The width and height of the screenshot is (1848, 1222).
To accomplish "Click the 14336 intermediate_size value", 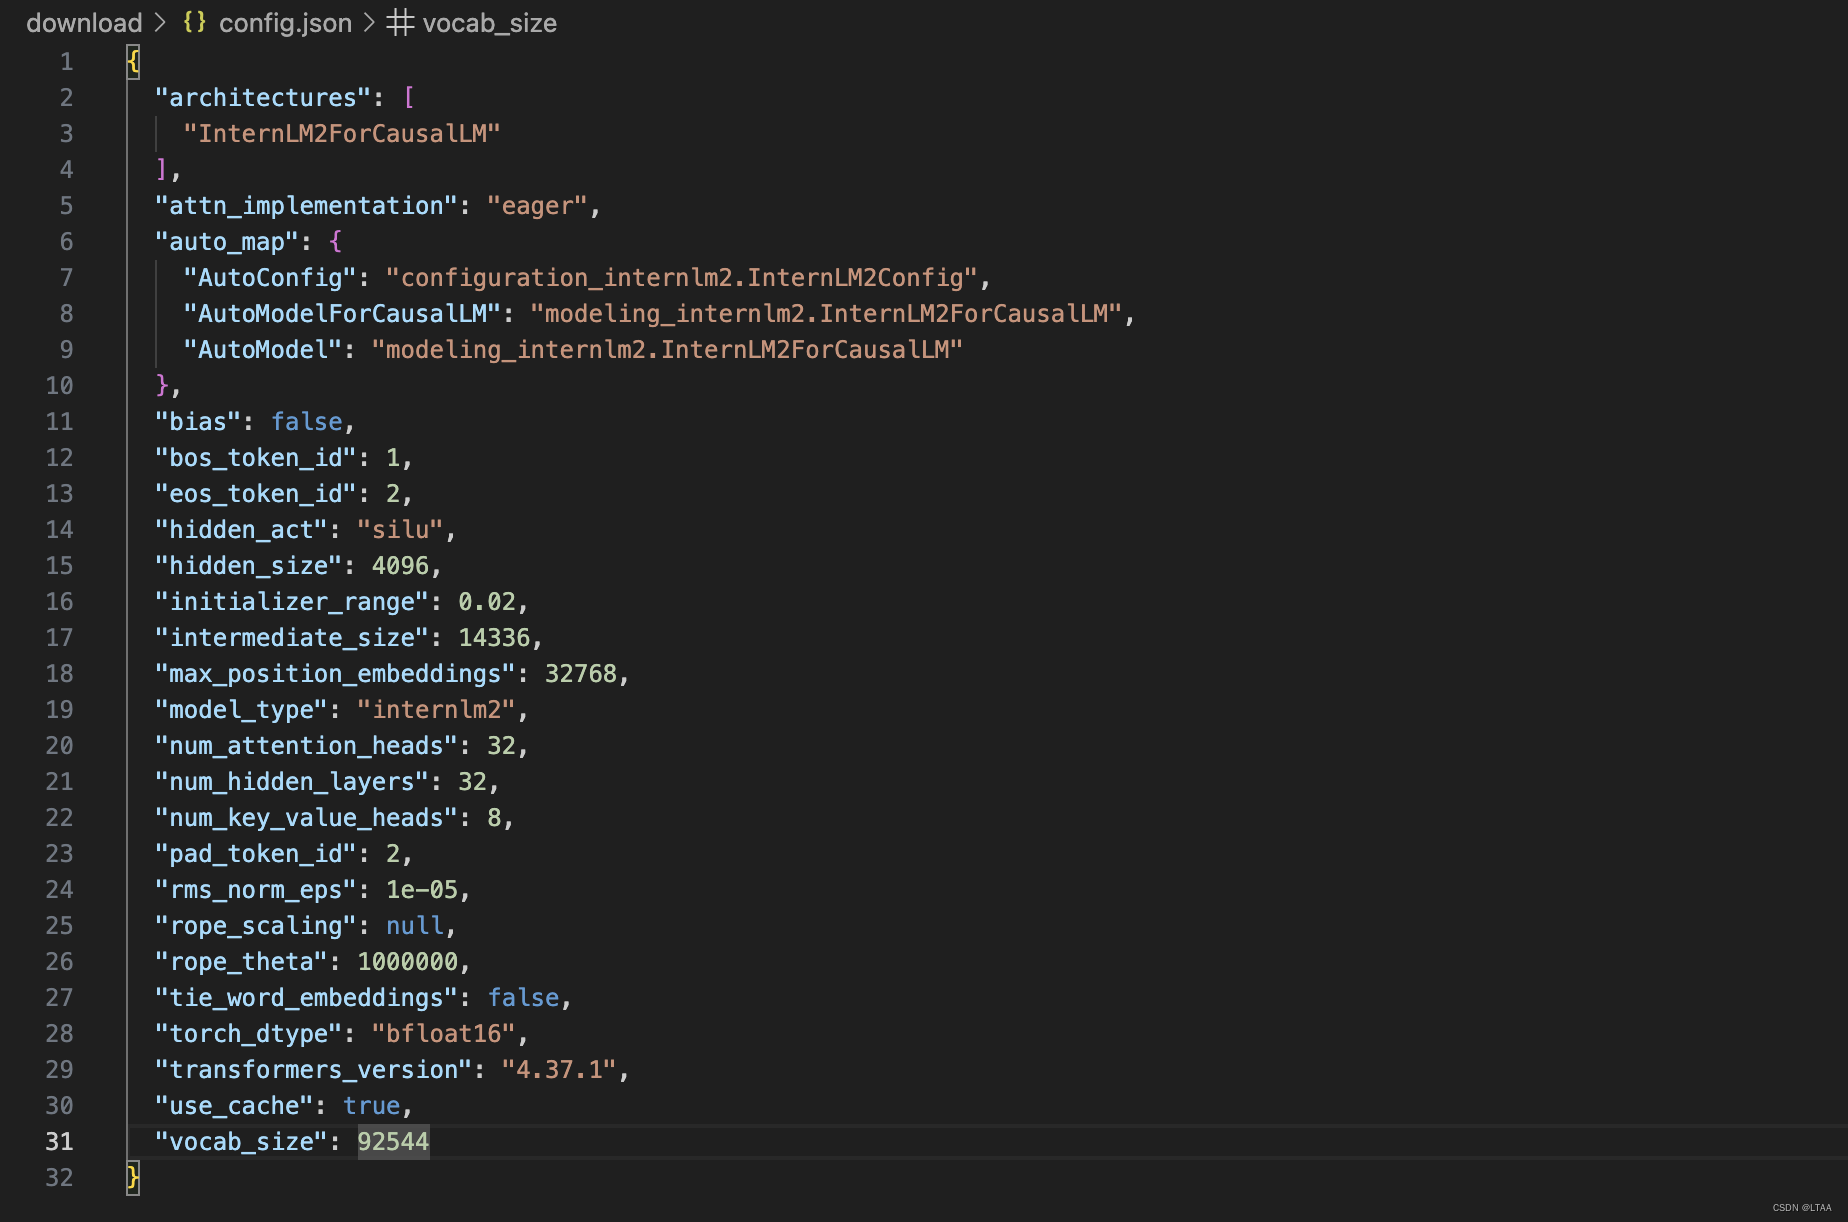I will [494, 638].
